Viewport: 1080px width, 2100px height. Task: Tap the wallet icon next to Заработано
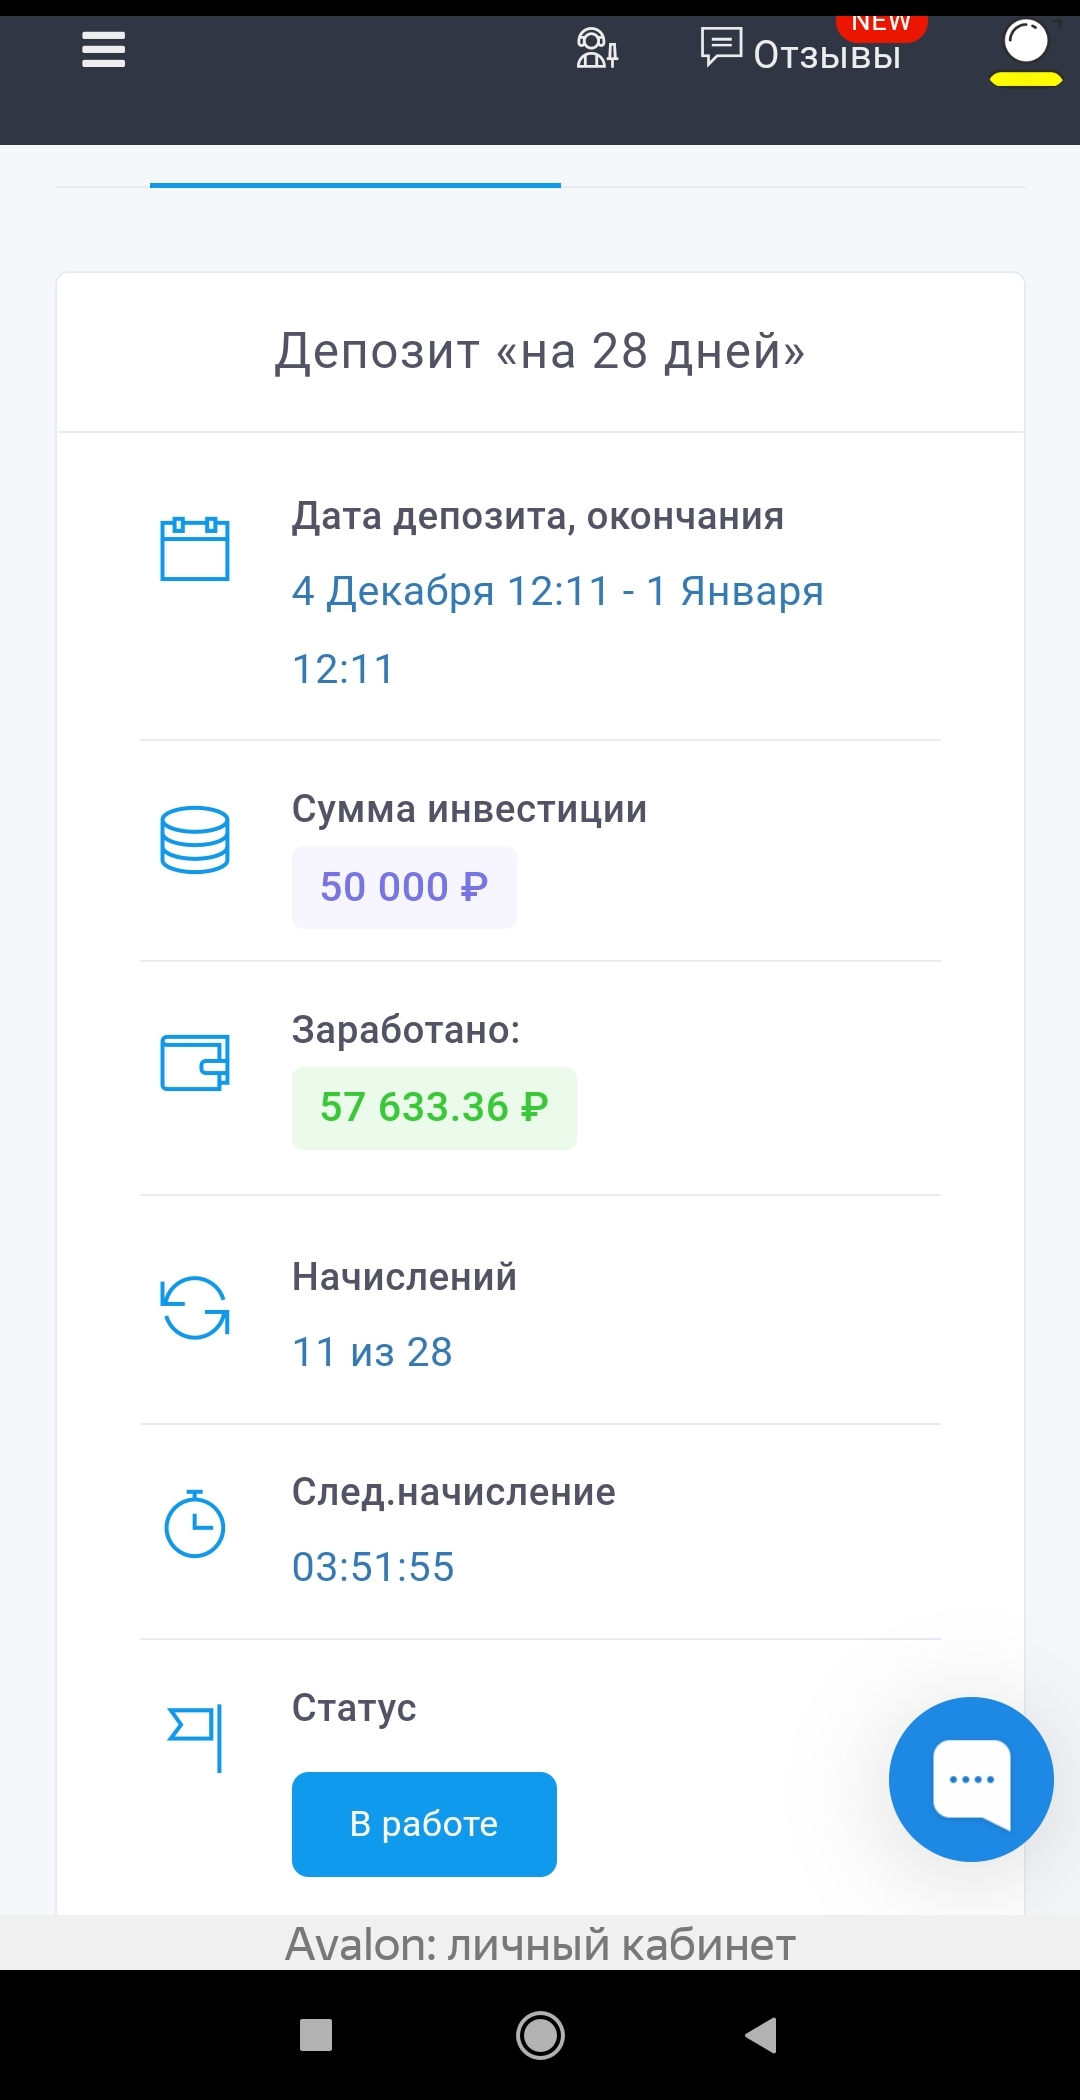195,1062
